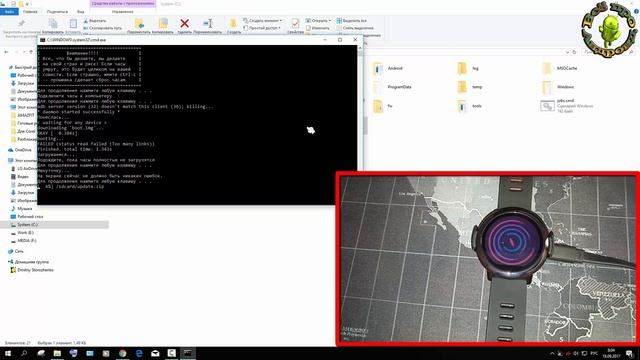The width and height of the screenshot is (640, 360).
Task: Select Сеть (Network) in navigation pane
Action: (x=16, y=251)
